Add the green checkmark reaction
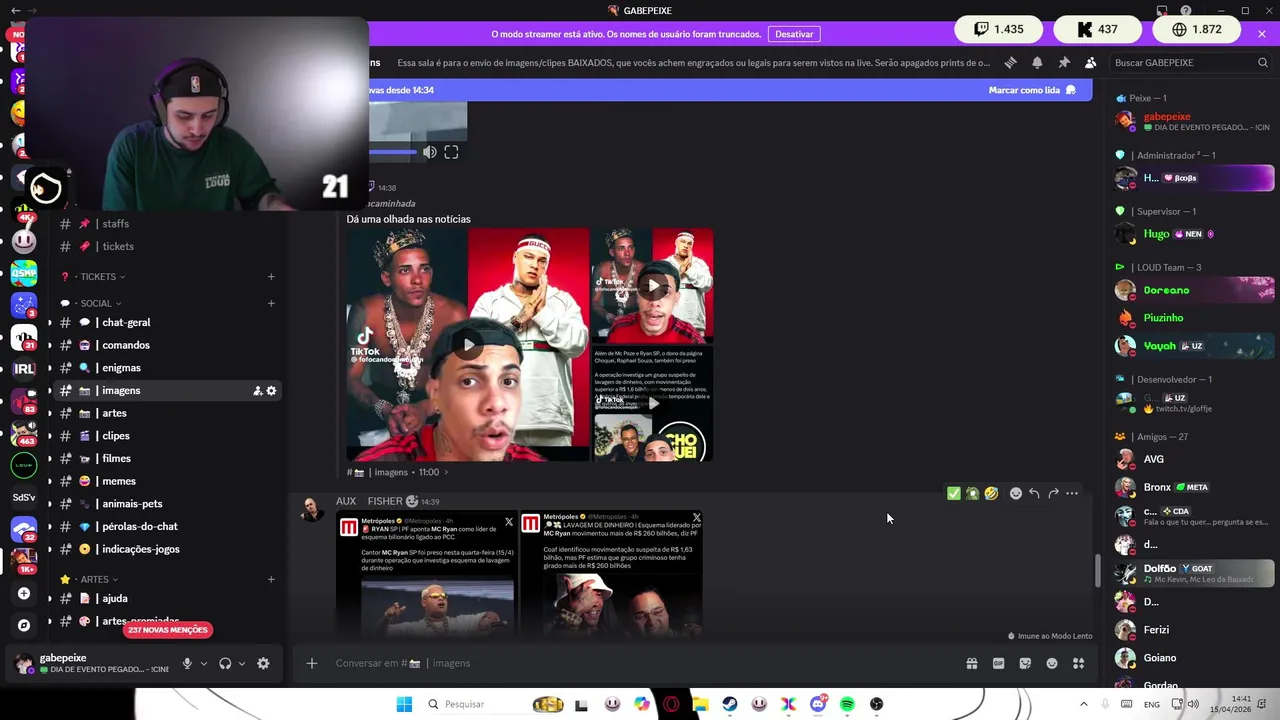This screenshot has height=720, width=1280. (x=953, y=493)
